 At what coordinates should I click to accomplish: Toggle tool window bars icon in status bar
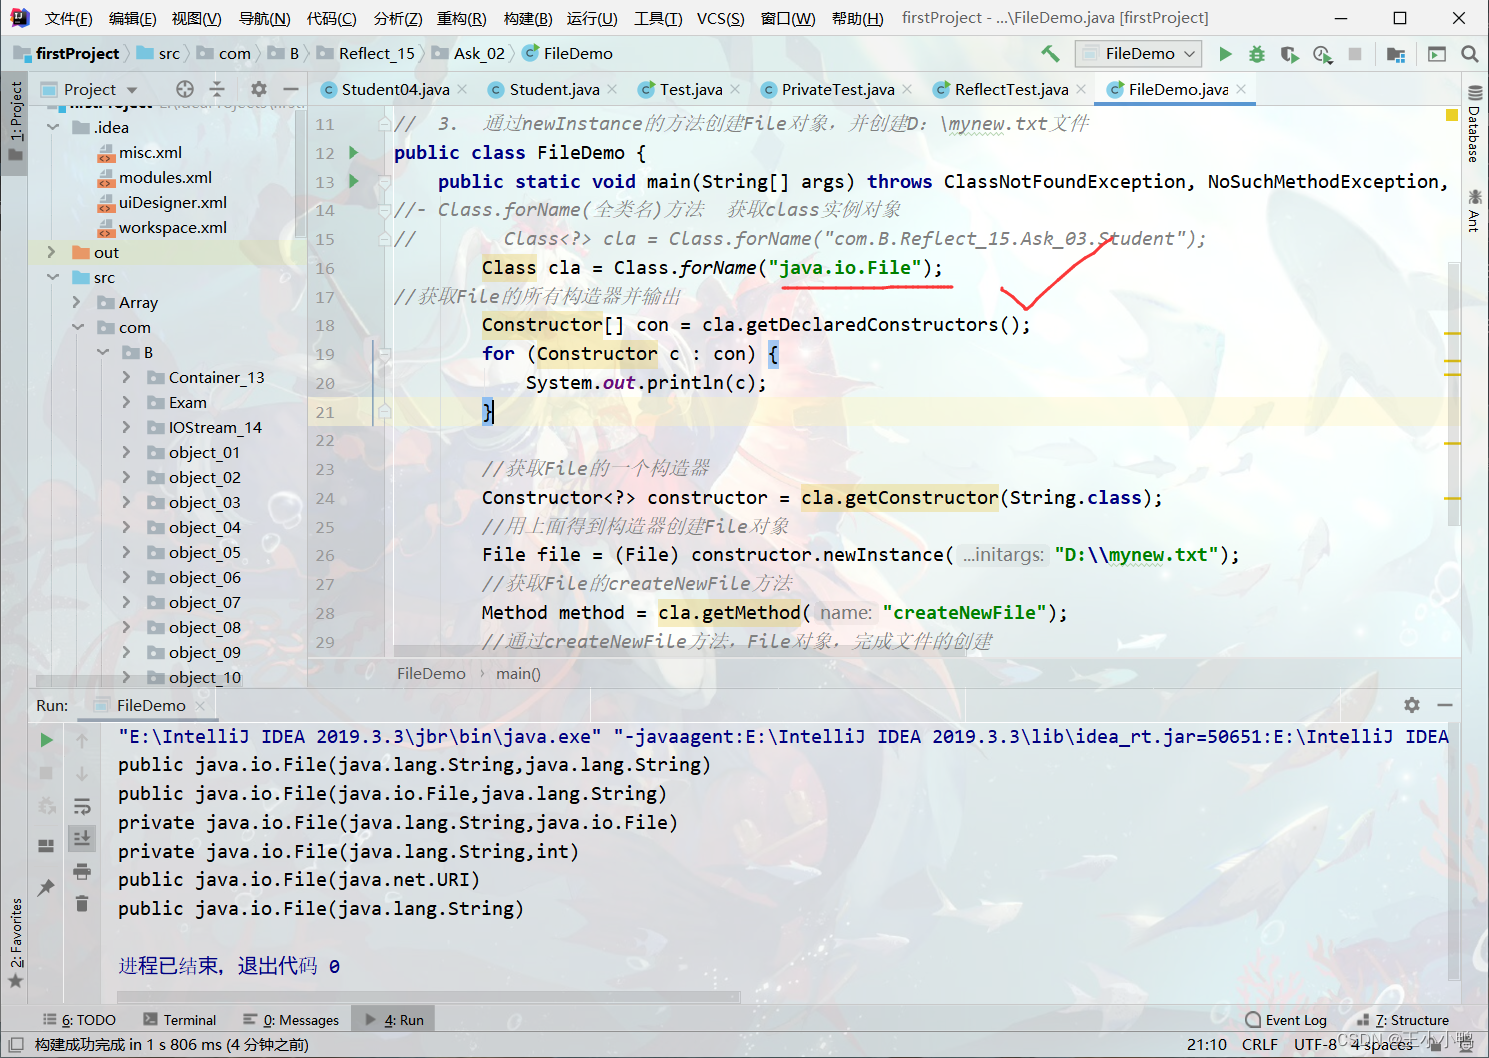[16, 1044]
